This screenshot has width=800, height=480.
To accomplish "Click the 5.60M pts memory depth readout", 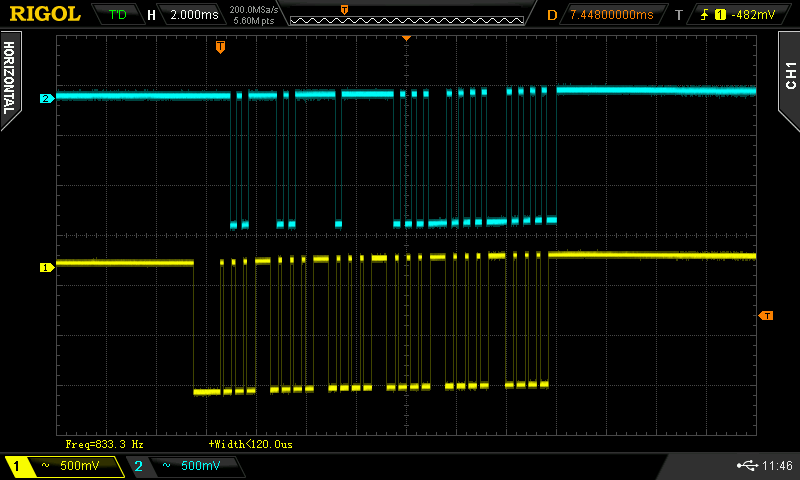I will (254, 21).
